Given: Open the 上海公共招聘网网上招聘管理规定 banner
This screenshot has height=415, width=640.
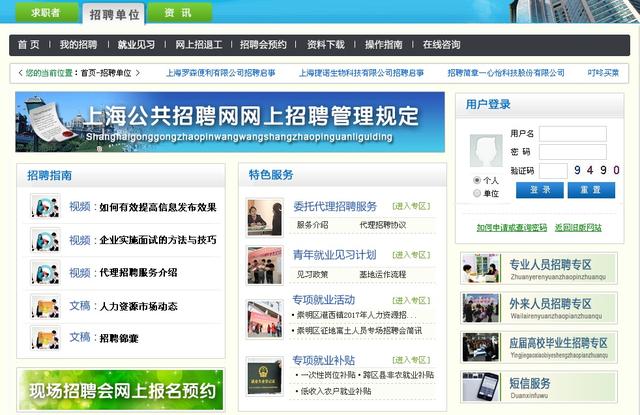Looking at the screenshot, I should coord(230,122).
